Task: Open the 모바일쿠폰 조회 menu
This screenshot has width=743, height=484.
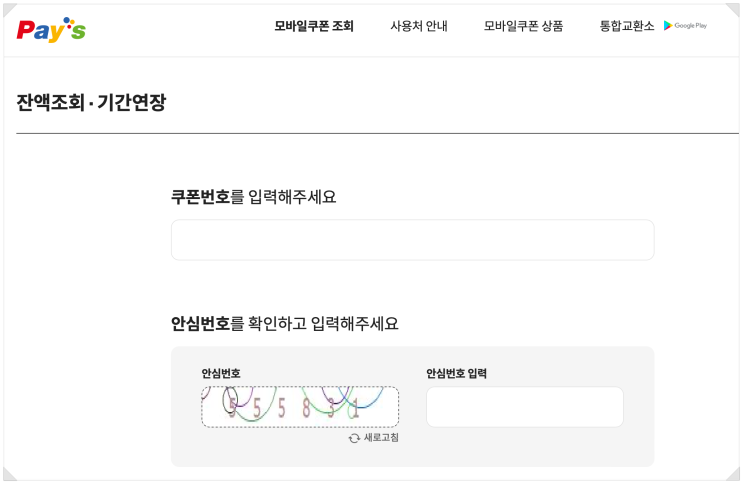Action: click(314, 27)
